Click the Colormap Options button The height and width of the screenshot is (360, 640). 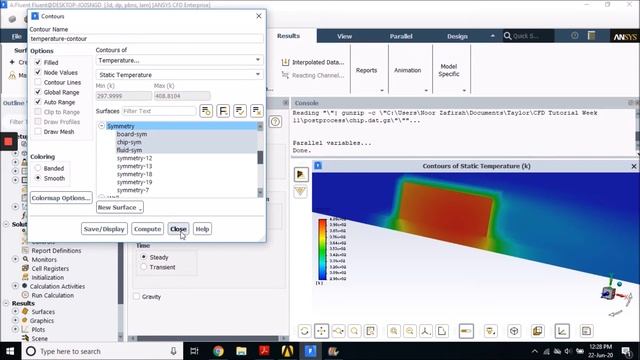tap(61, 198)
